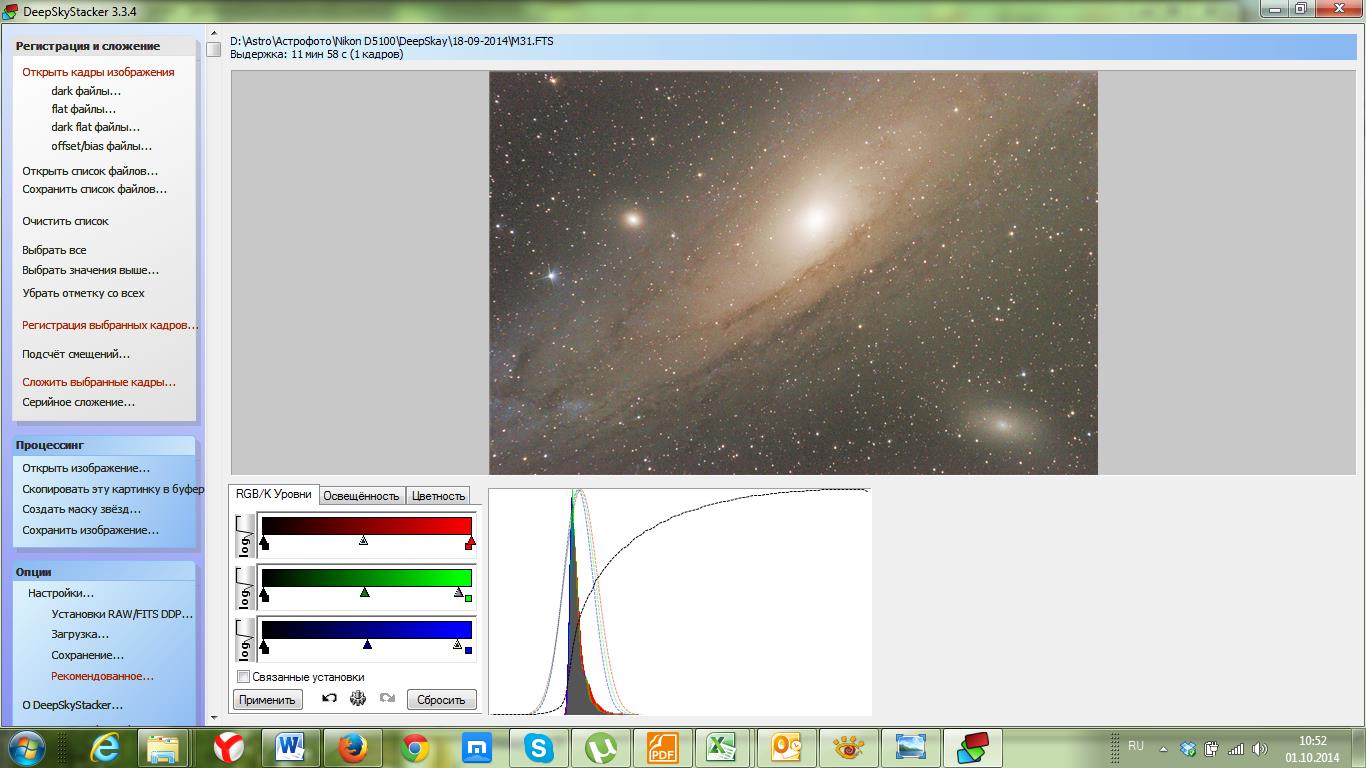
Task: Open Настройки in the Опции section
Action: tap(61, 593)
